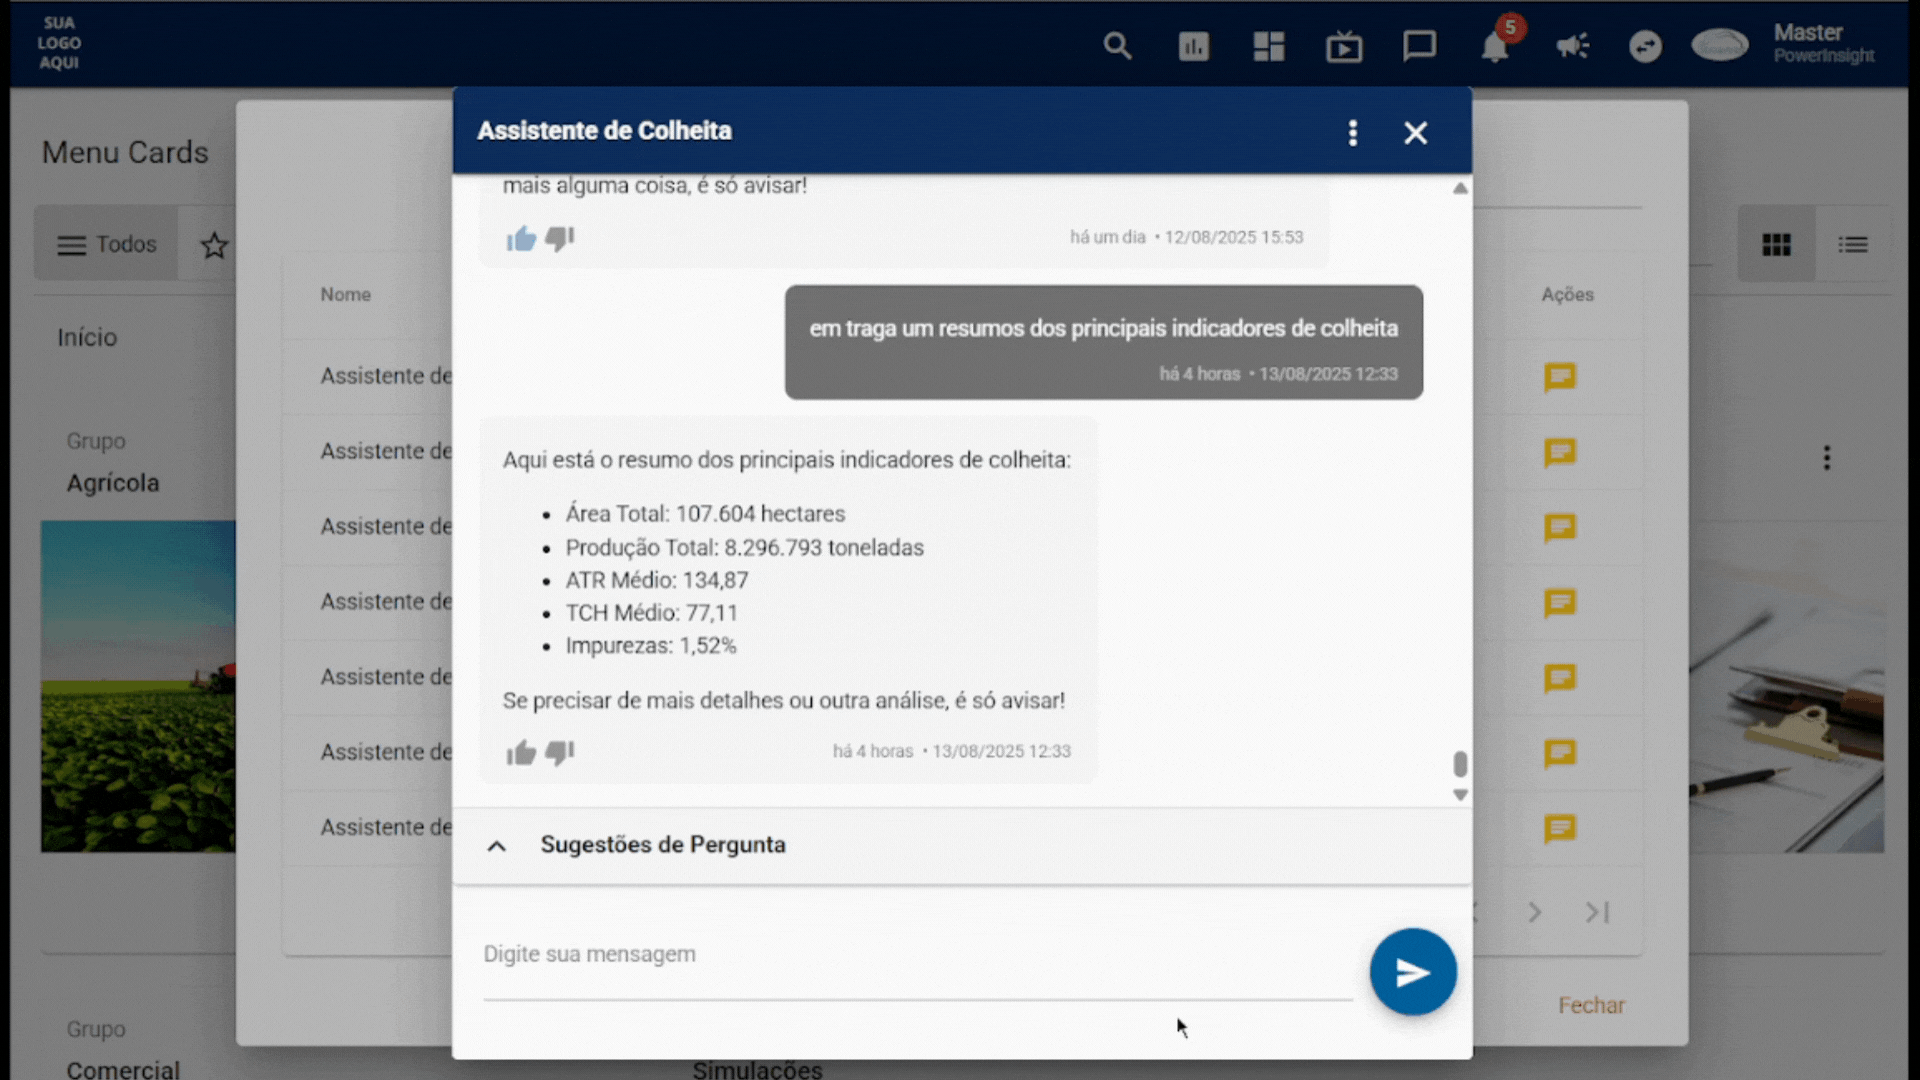Viewport: 1920px width, 1080px height.
Task: Click the Menu Cards page title
Action: point(125,152)
